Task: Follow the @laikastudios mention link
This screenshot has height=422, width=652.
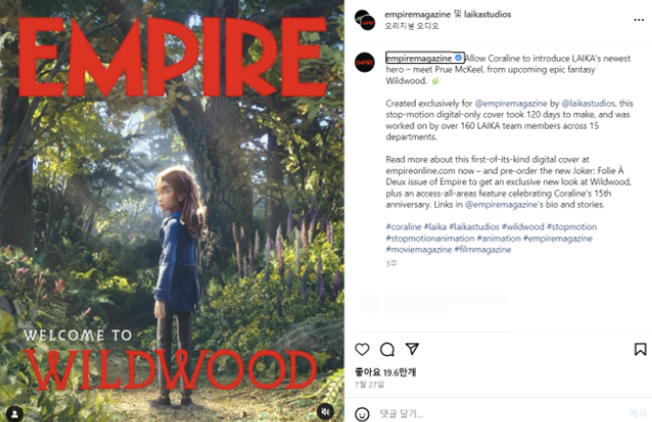Action: [588, 103]
